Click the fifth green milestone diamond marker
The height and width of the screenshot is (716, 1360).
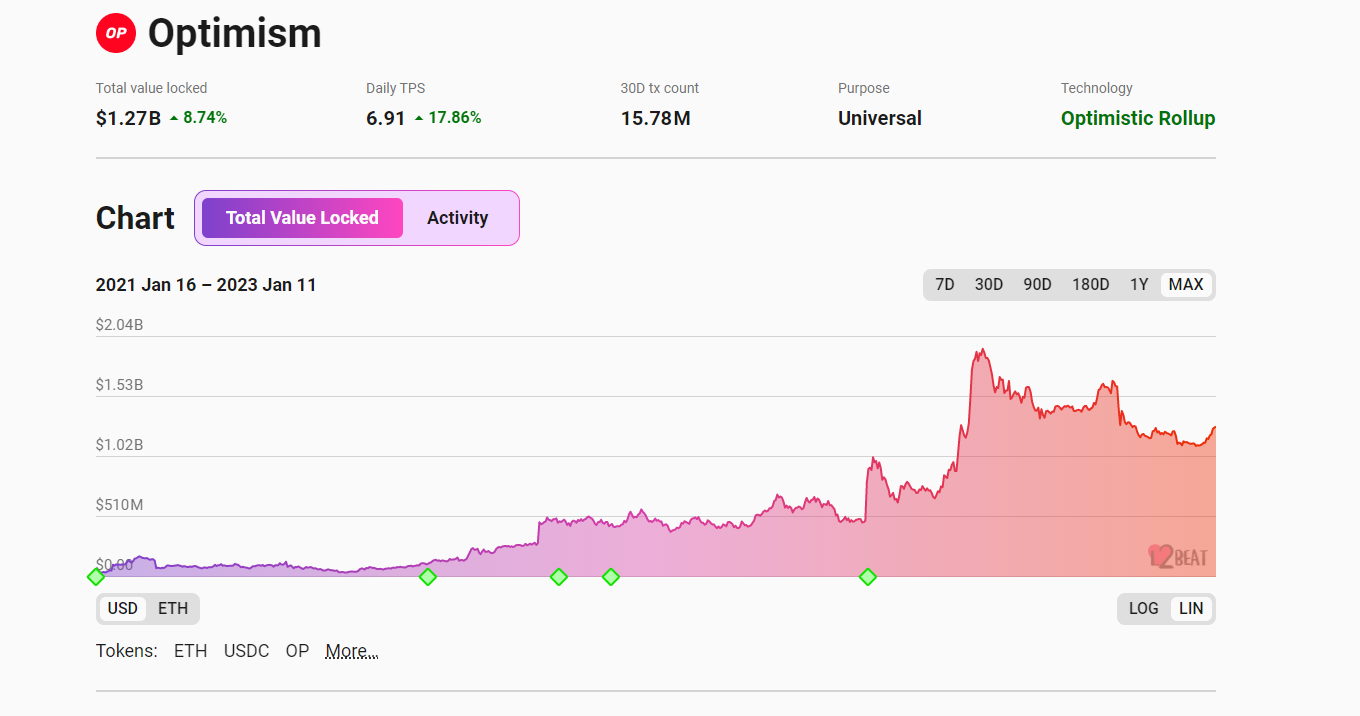(868, 577)
